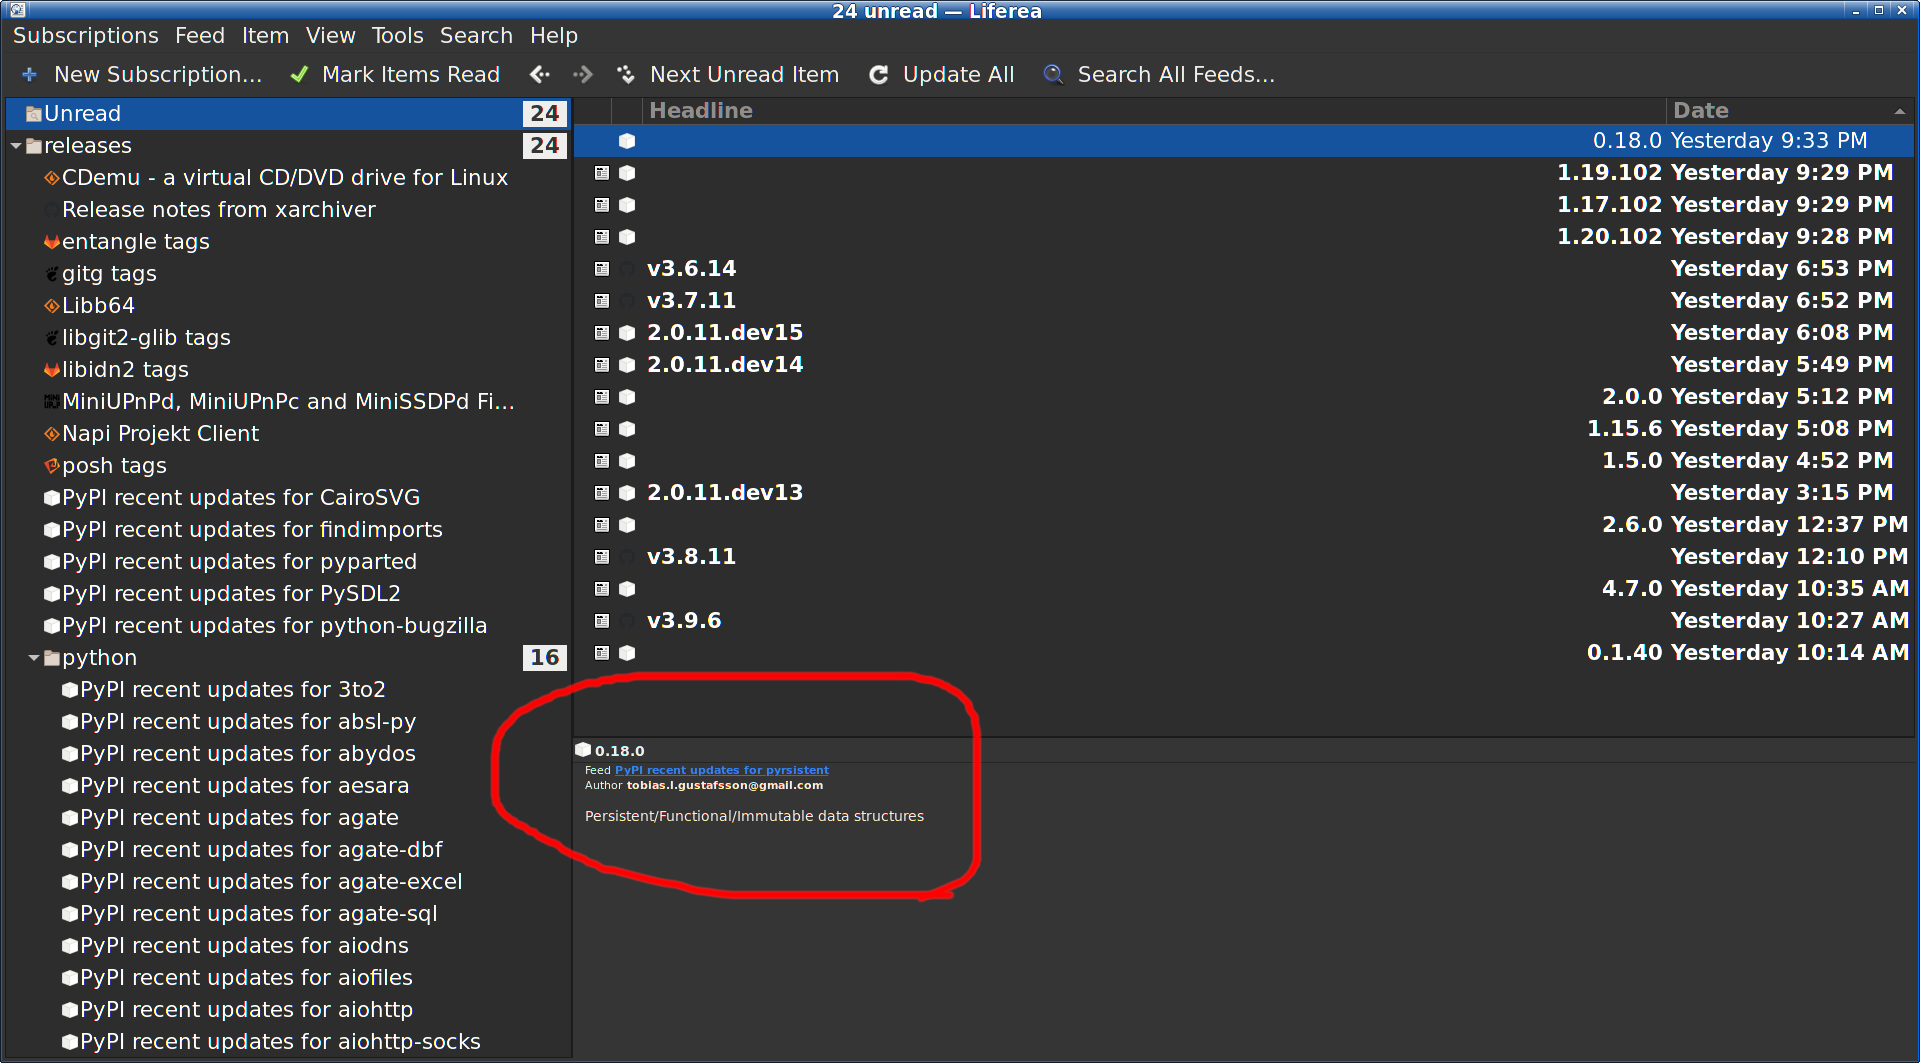Viewport: 1920px width, 1063px height.
Task: Click the package icon of row 2.0.11.dev15
Action: pos(627,333)
